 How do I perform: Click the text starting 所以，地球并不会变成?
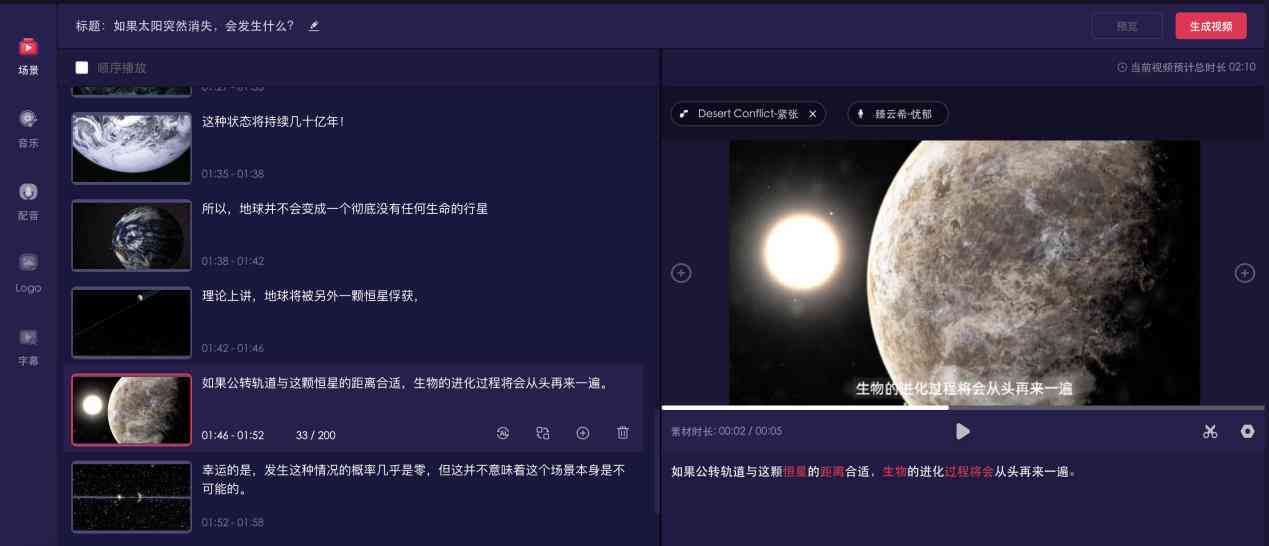tap(345, 209)
